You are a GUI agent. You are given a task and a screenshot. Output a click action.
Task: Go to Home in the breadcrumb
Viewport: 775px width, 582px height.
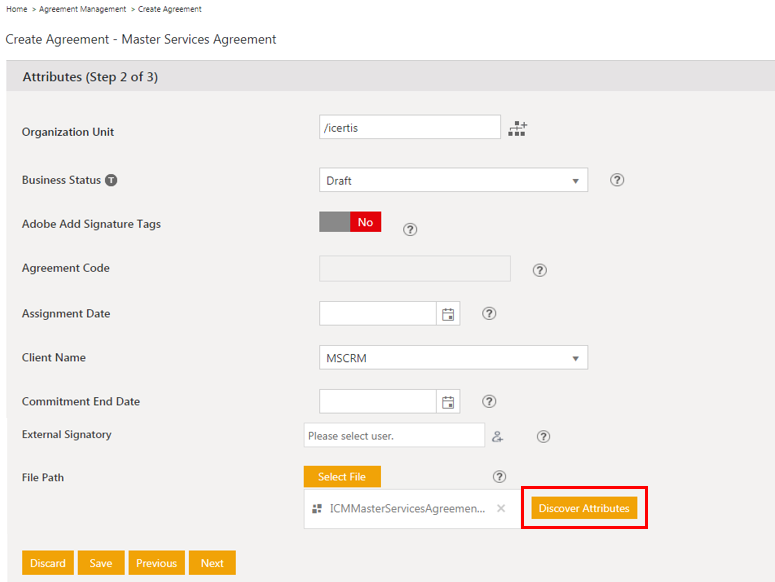point(16,9)
